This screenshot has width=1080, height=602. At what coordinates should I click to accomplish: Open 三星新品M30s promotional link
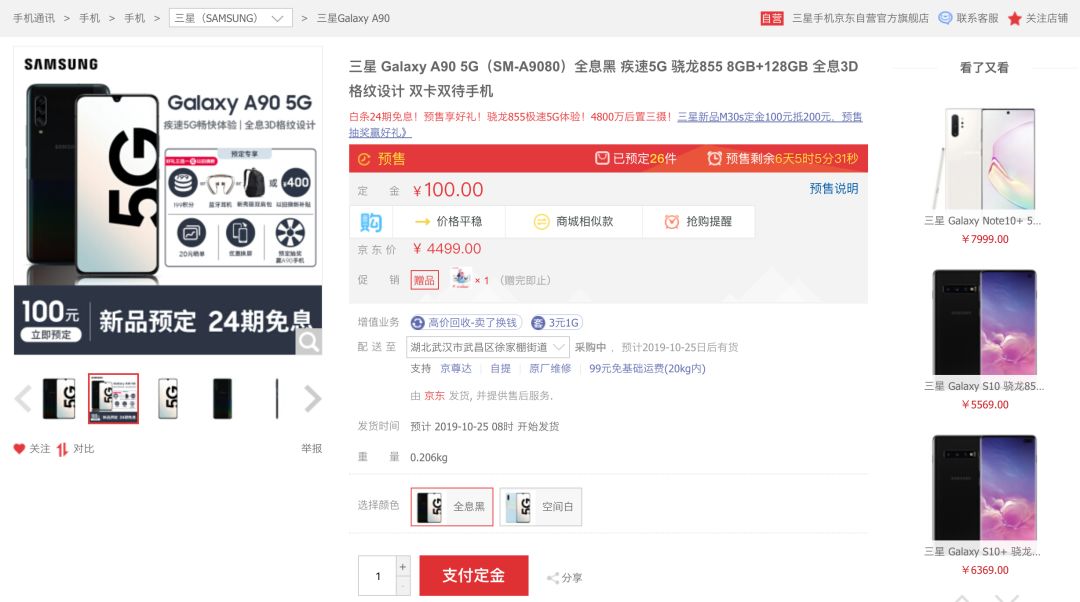[769, 117]
